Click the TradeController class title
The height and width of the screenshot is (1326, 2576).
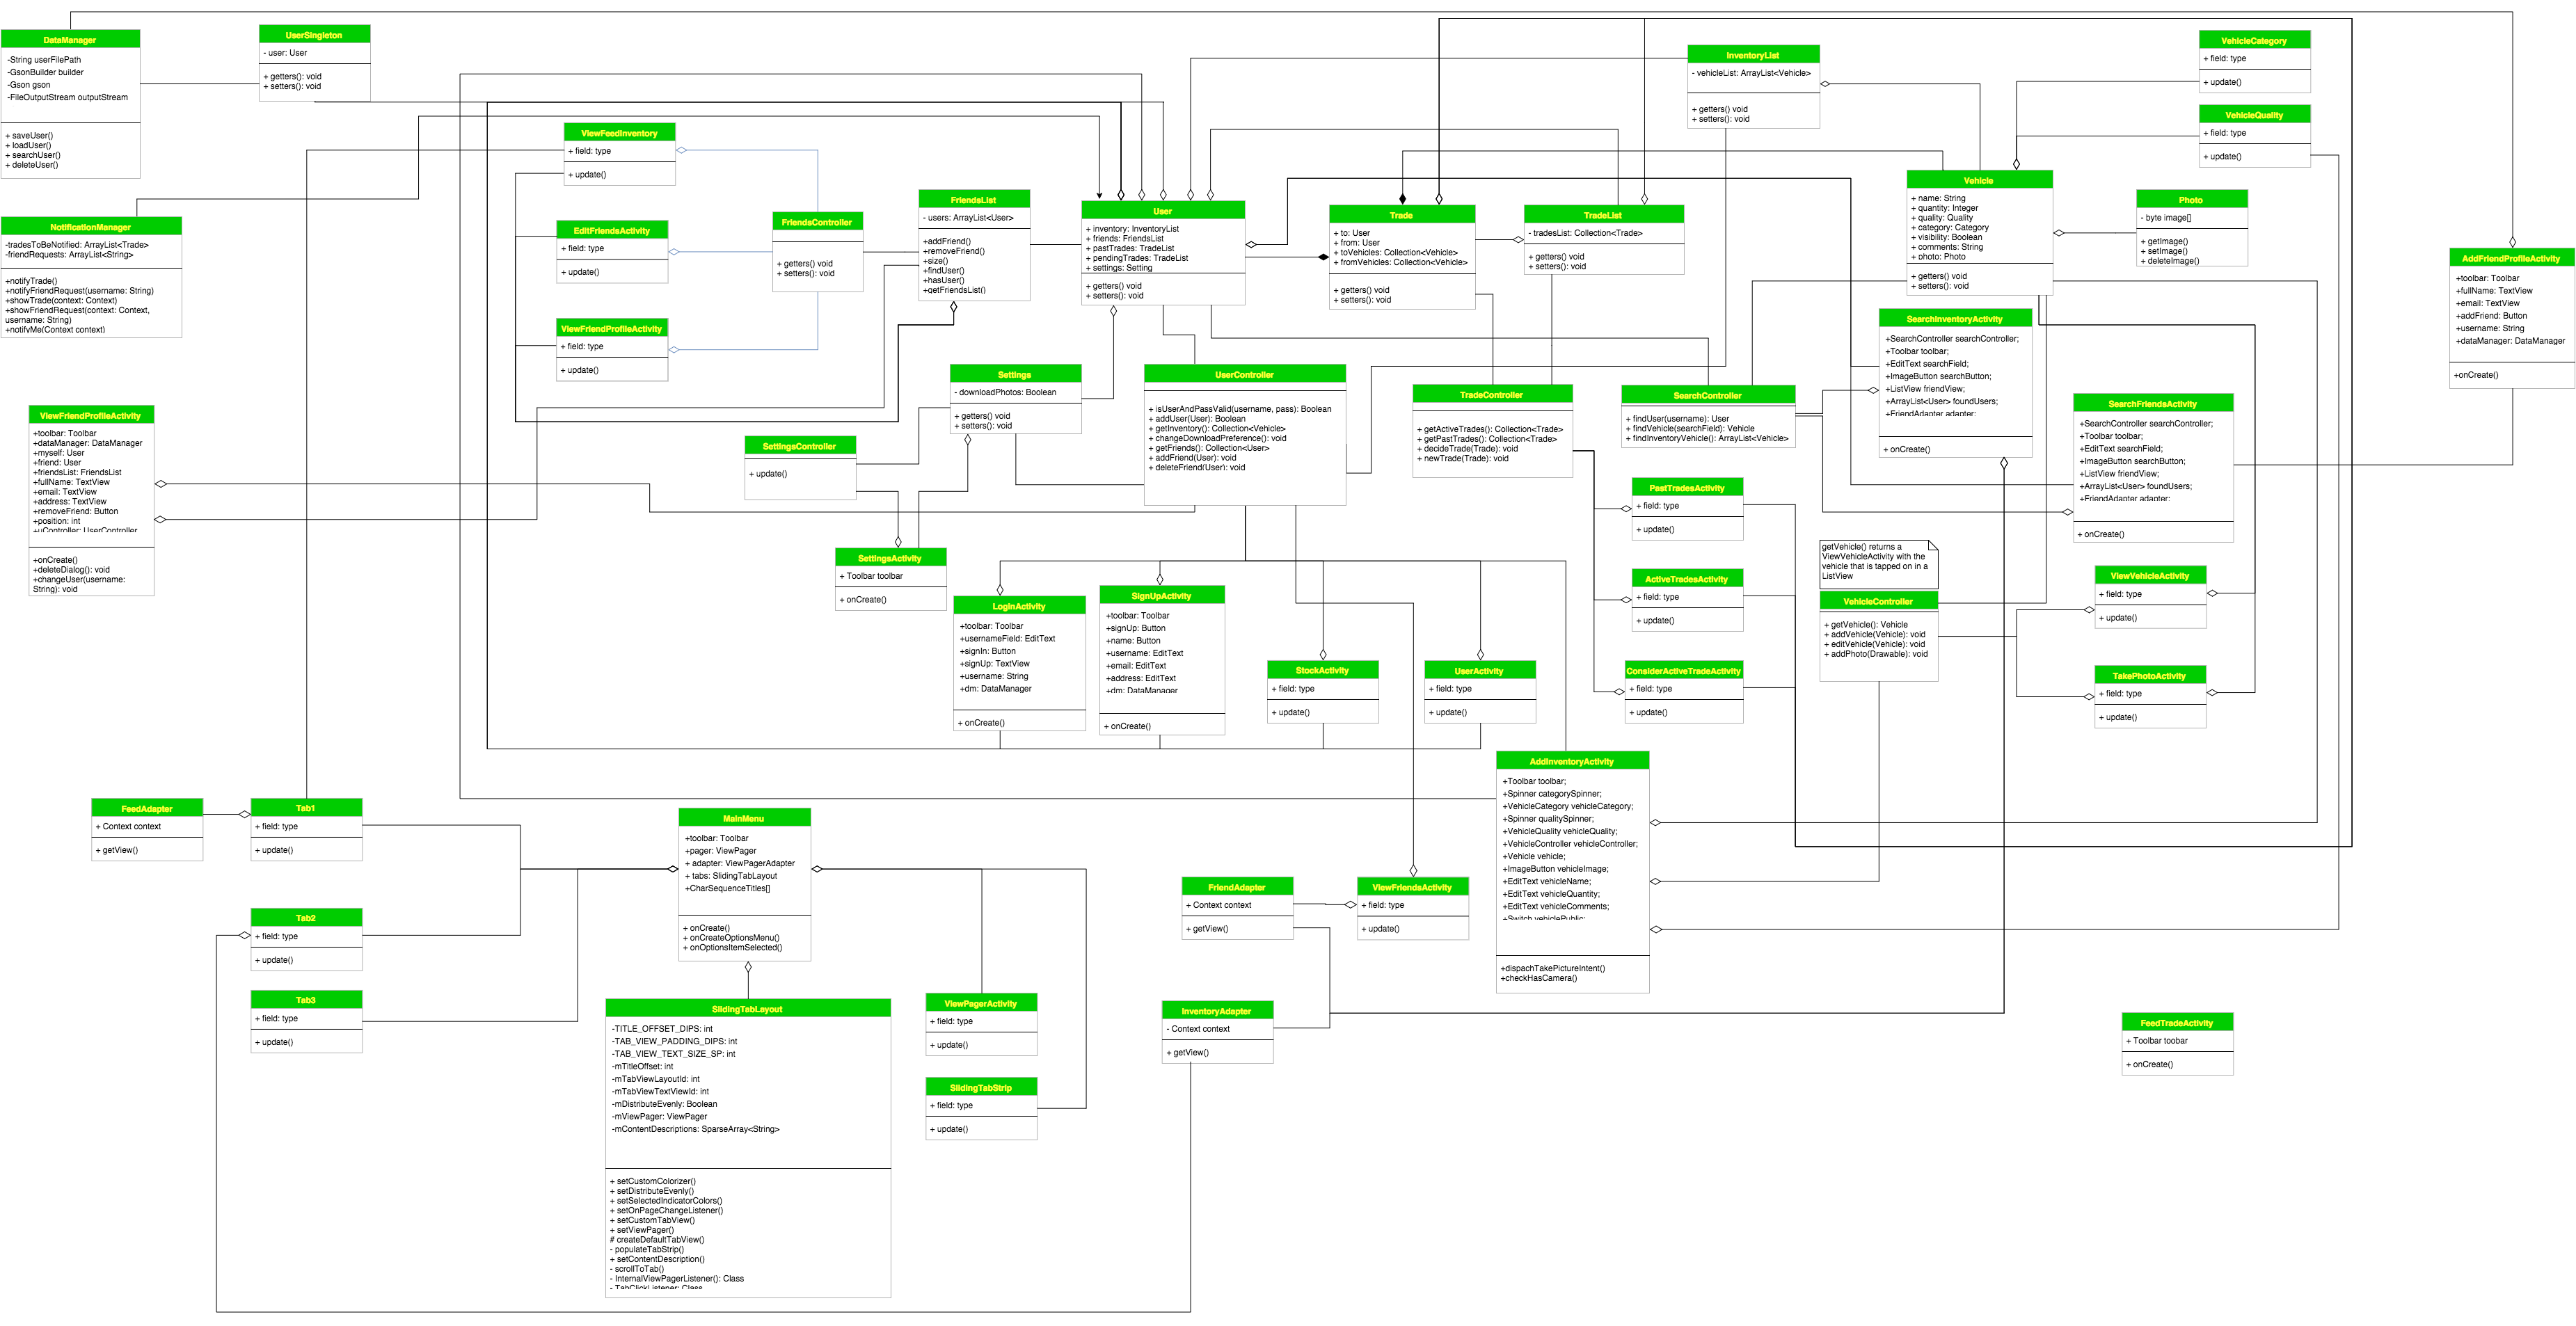click(x=1491, y=395)
